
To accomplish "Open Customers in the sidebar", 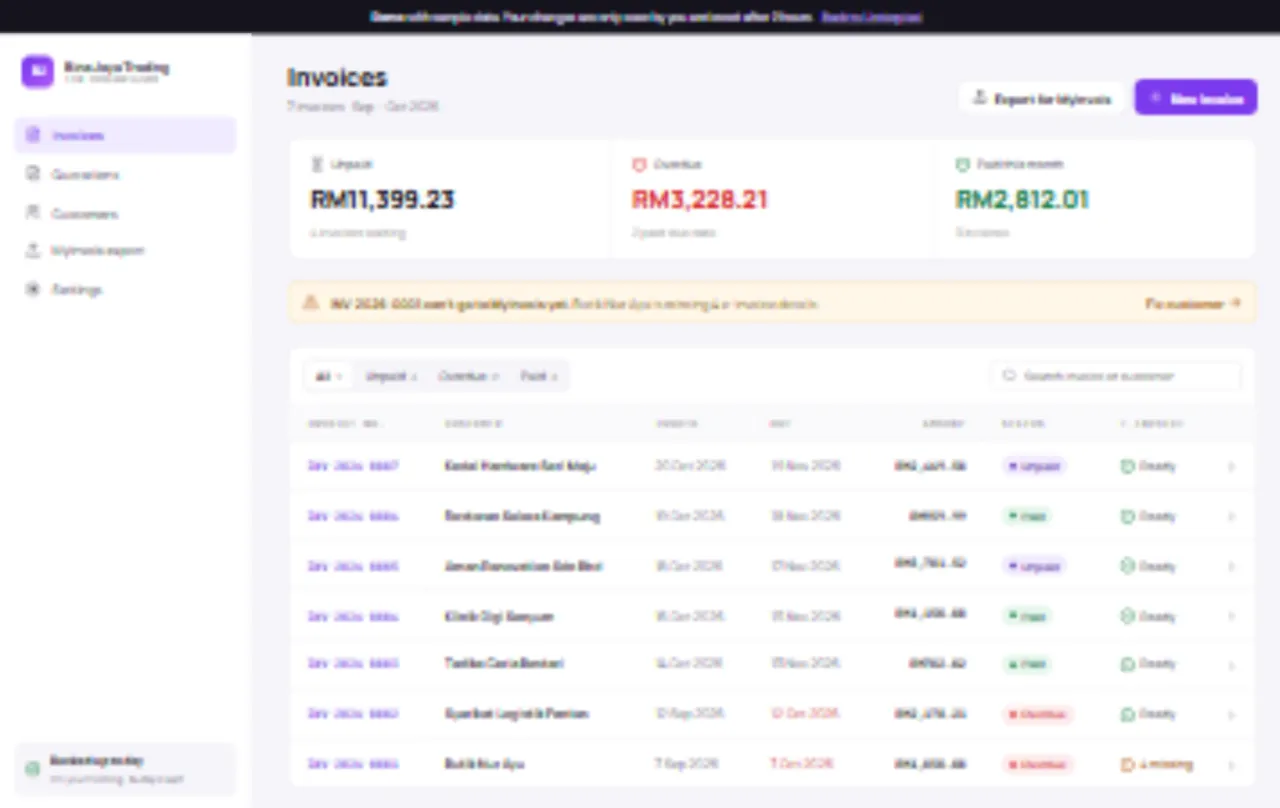I will [125, 213].
